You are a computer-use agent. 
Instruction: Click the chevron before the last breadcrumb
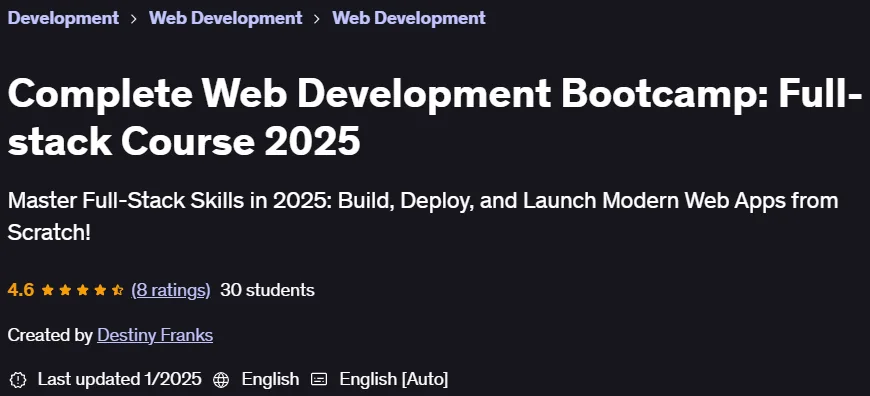pyautogui.click(x=317, y=18)
